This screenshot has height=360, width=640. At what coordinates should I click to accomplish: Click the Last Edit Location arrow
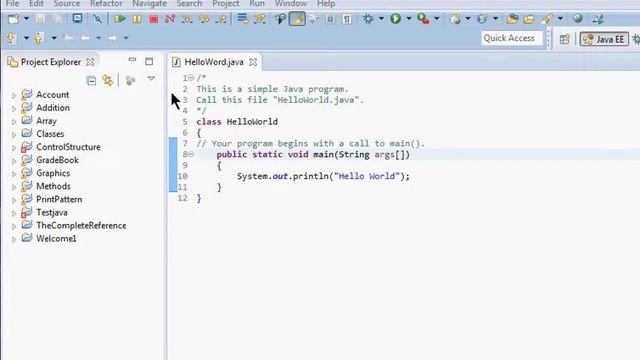[69, 38]
